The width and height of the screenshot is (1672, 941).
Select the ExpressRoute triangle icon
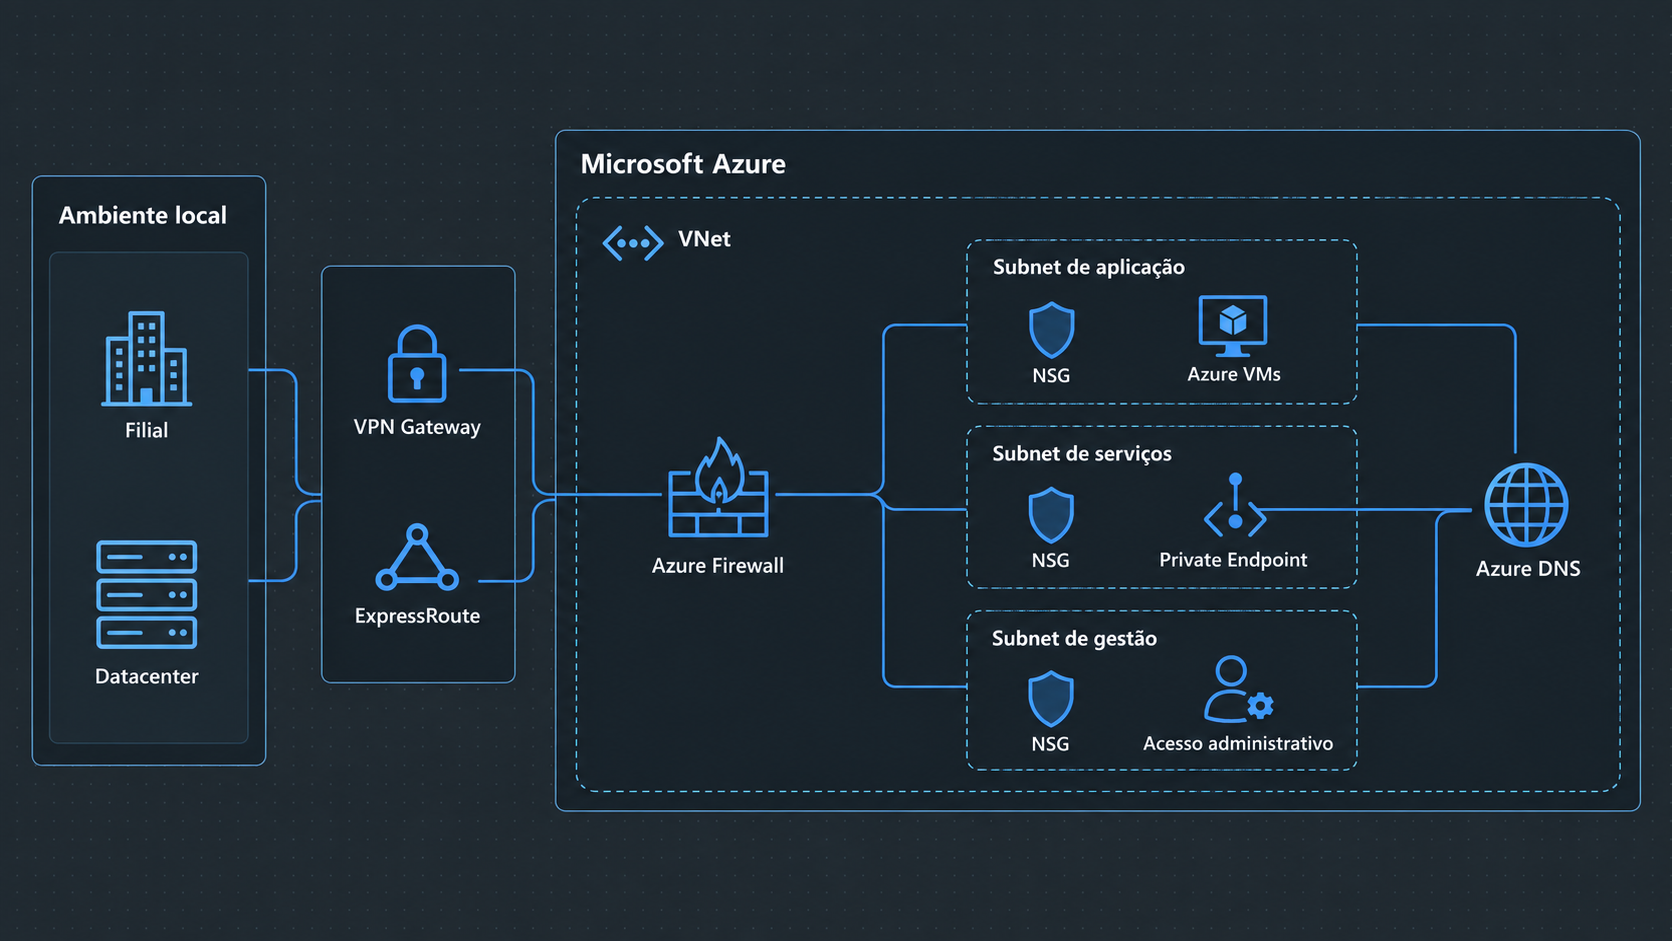click(x=417, y=557)
